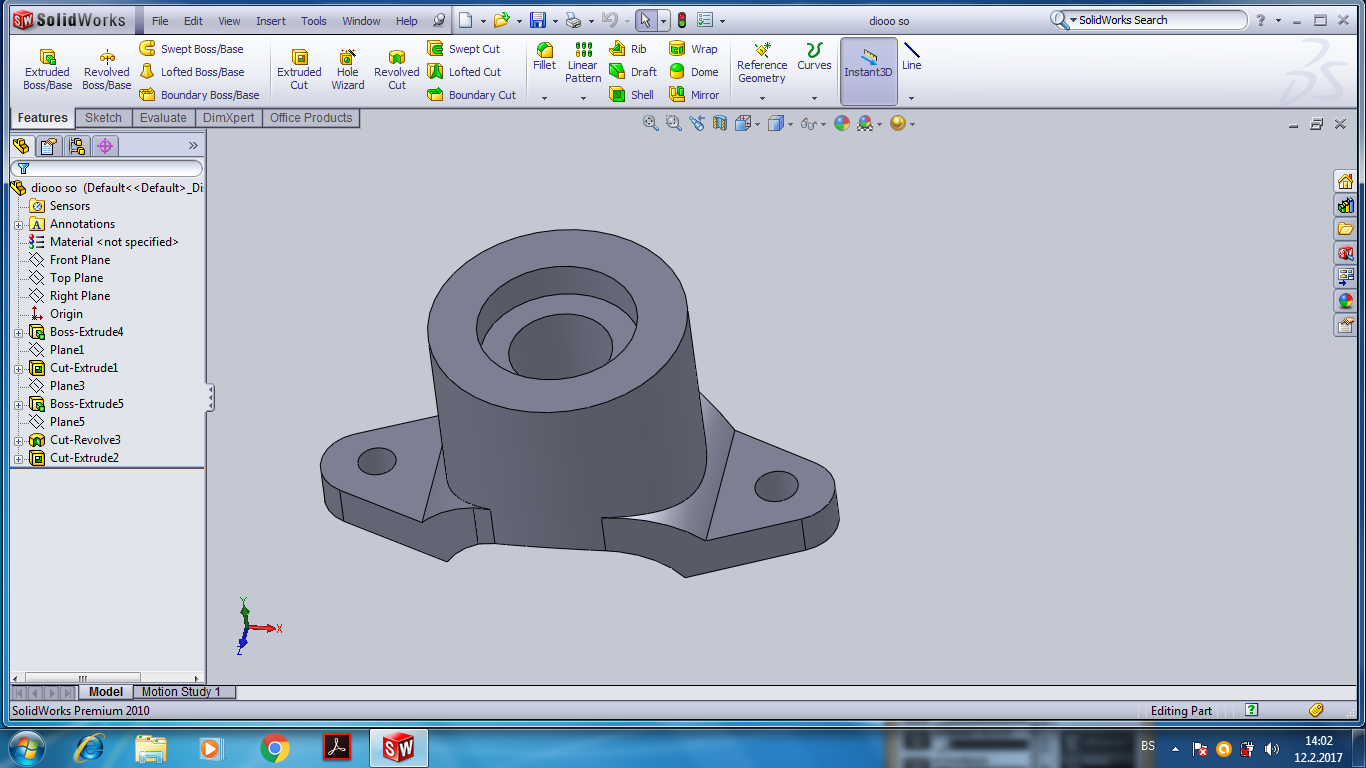Switch to the Motion Study 1 tab
Image resolution: width=1366 pixels, height=768 pixels.
(x=181, y=692)
